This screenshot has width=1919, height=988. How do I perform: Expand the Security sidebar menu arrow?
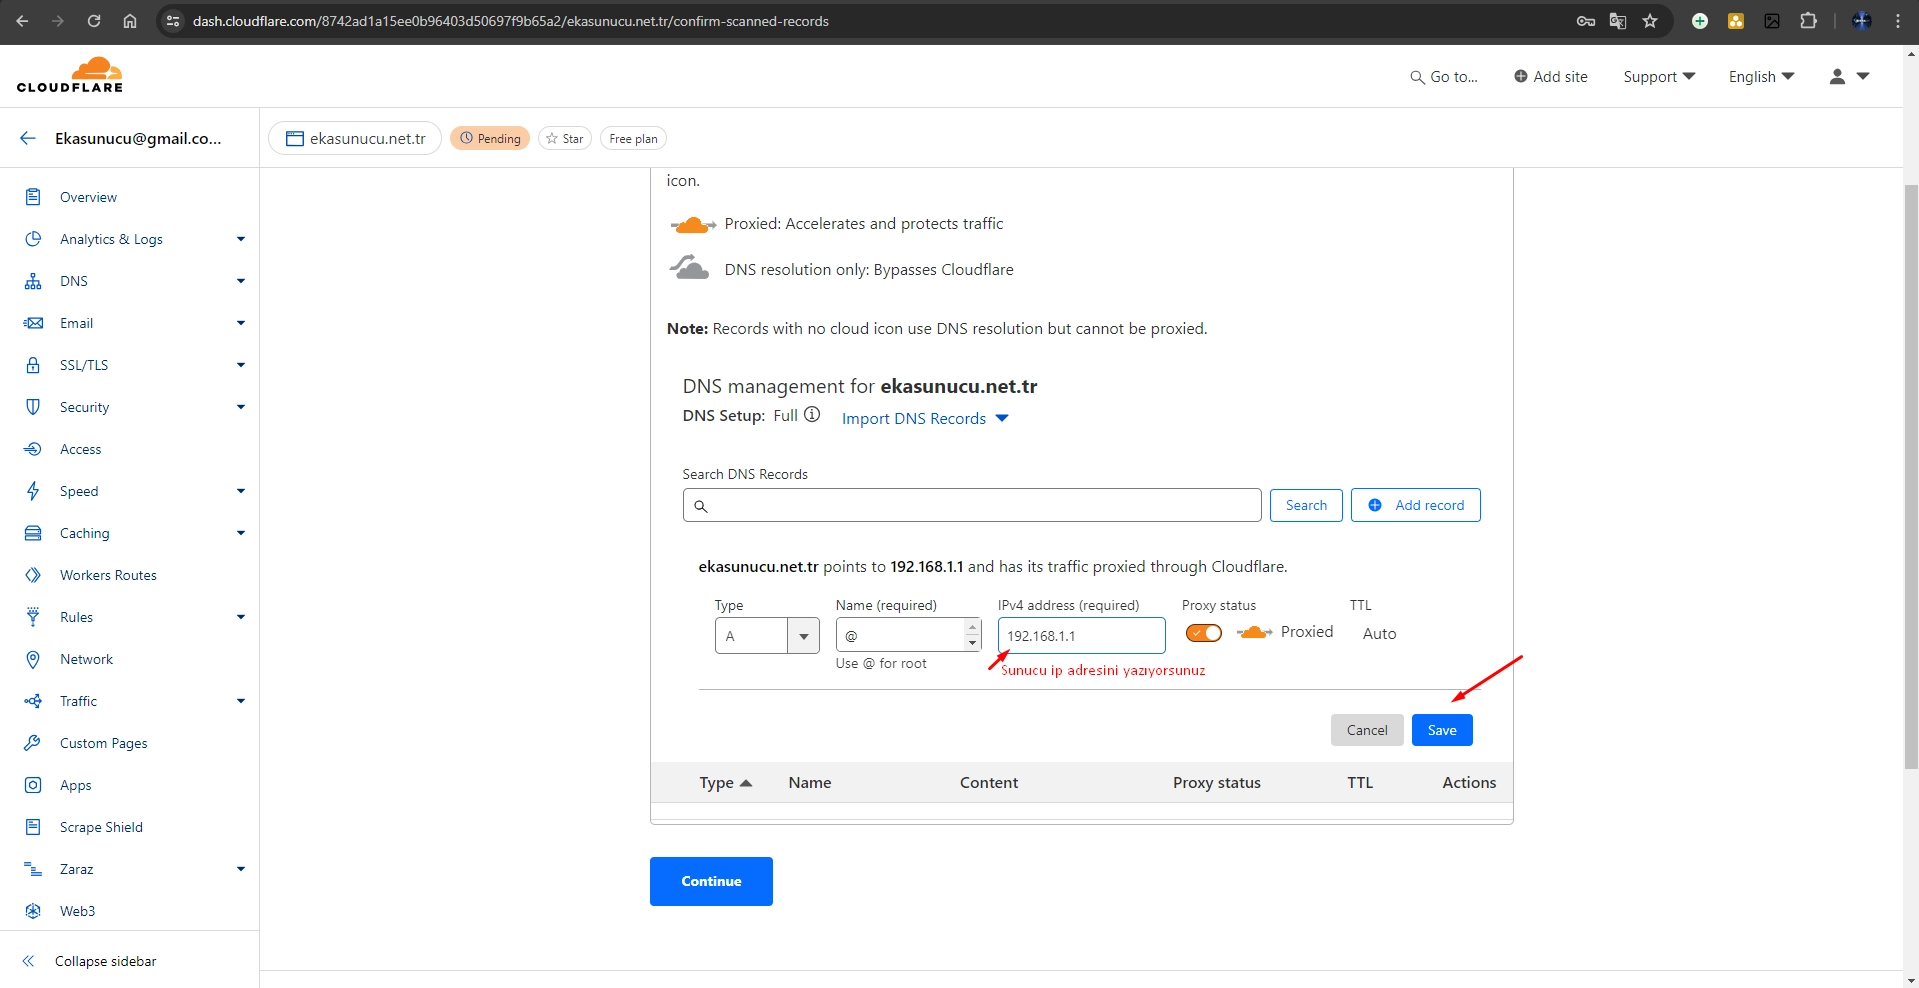[x=241, y=407]
